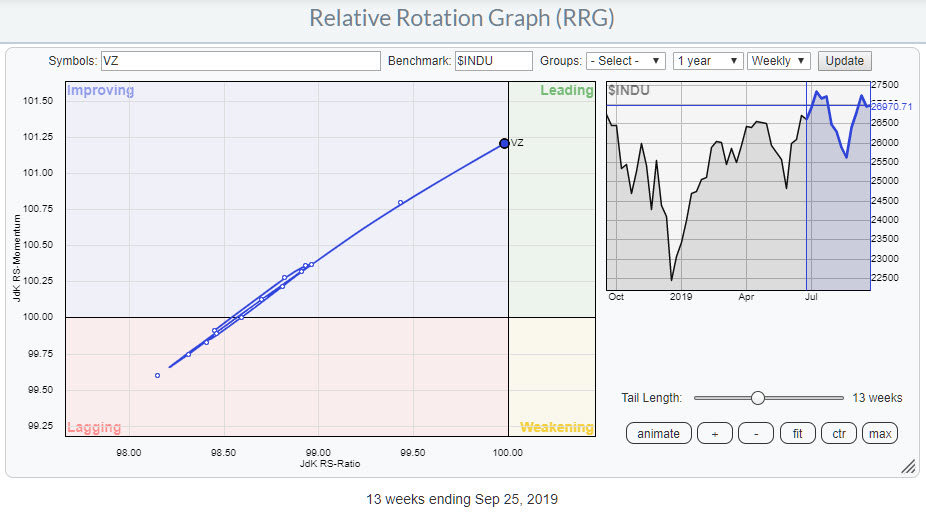
Task: Start the tail animation with animate
Action: click(658, 433)
